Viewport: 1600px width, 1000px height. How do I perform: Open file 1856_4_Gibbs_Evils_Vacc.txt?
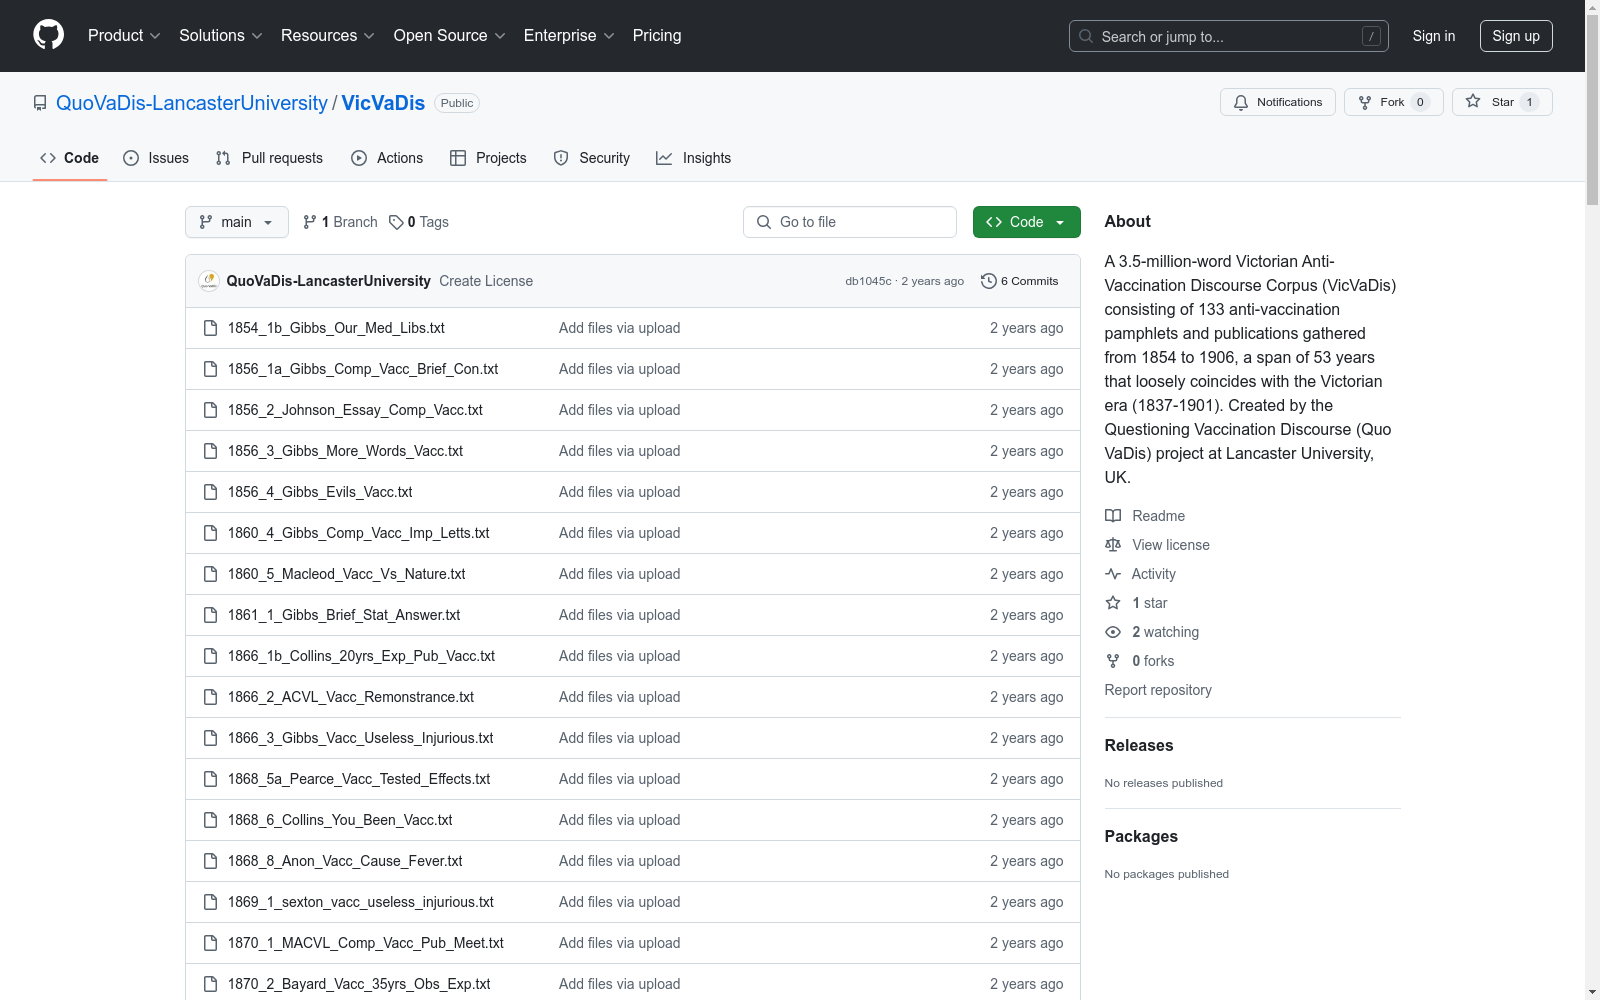pos(320,492)
